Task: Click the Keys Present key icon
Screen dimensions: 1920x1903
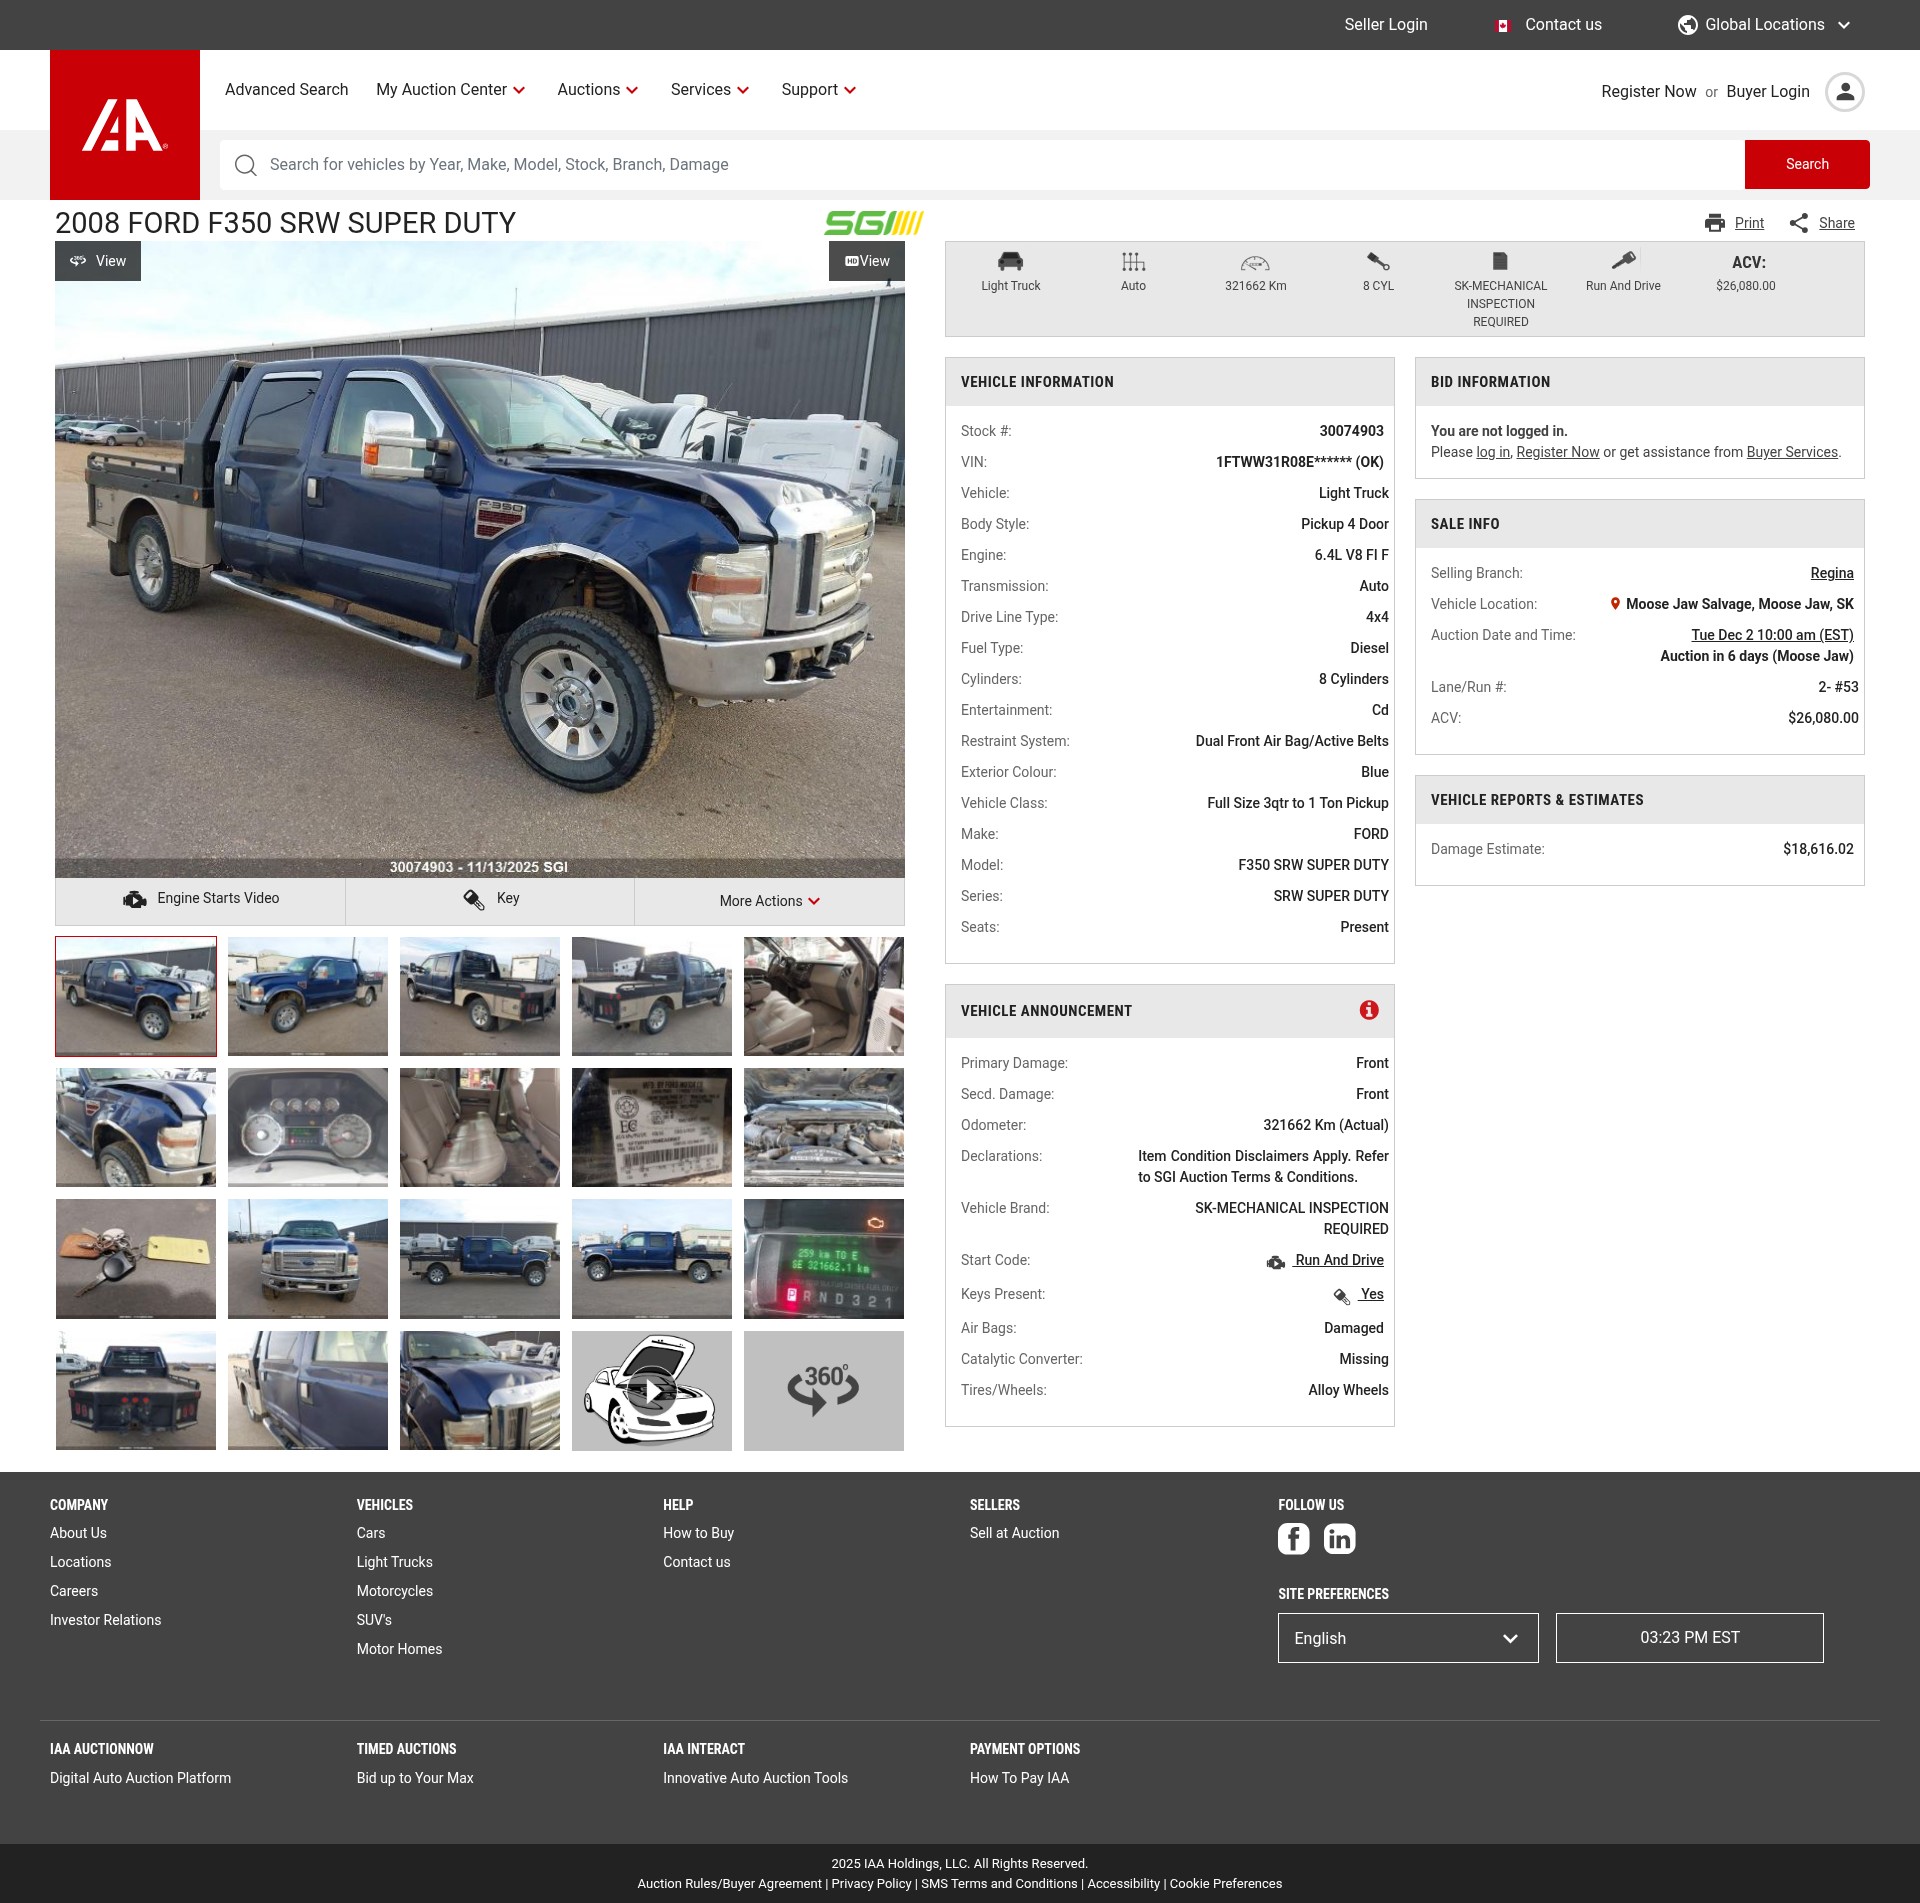Action: coord(1342,1296)
